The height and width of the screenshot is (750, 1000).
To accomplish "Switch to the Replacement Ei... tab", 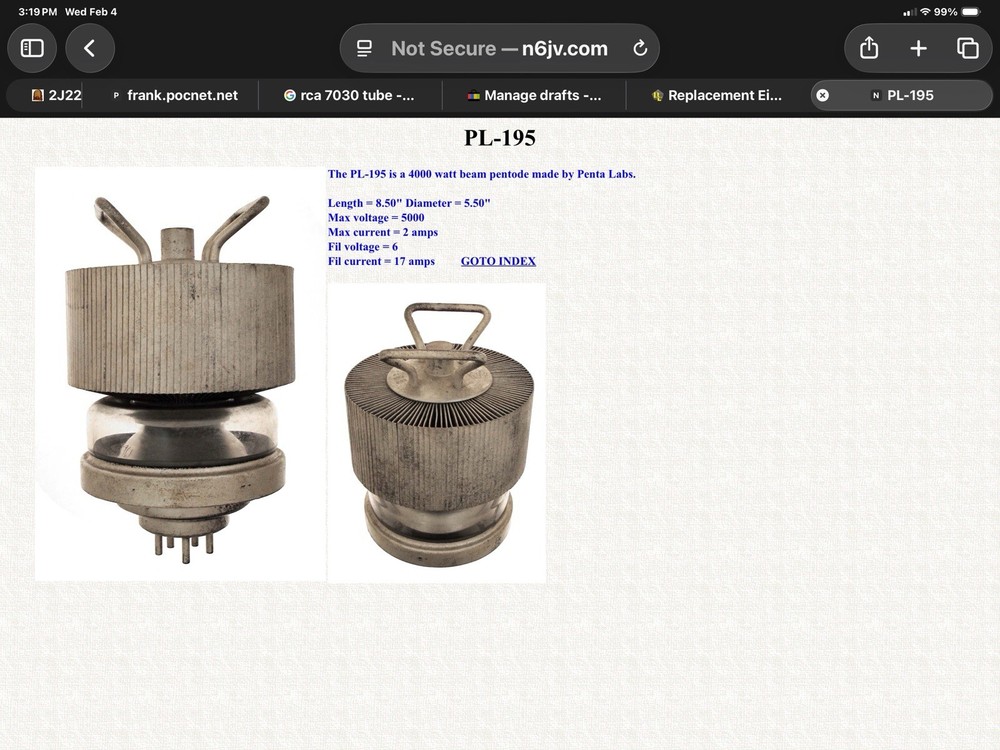I will (717, 96).
